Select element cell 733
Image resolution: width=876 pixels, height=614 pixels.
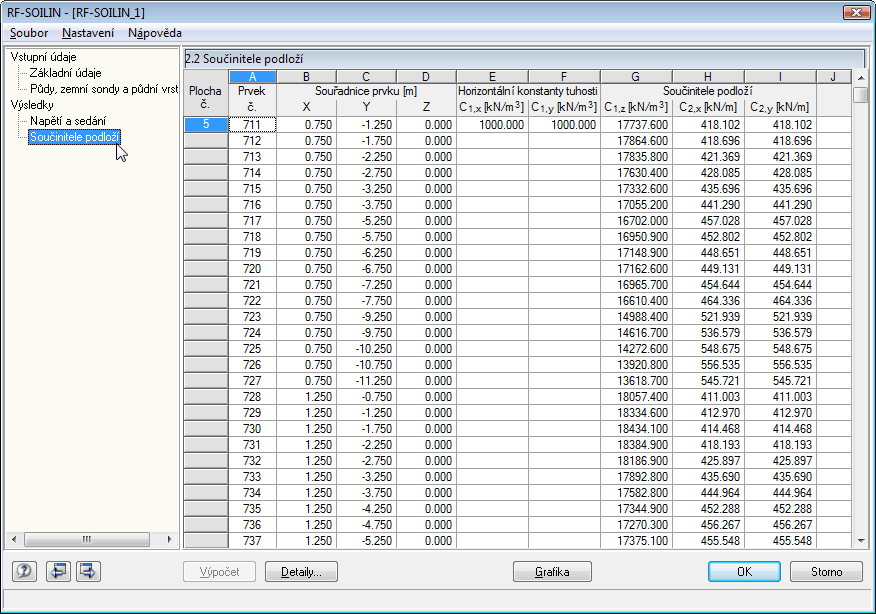pyautogui.click(x=253, y=477)
